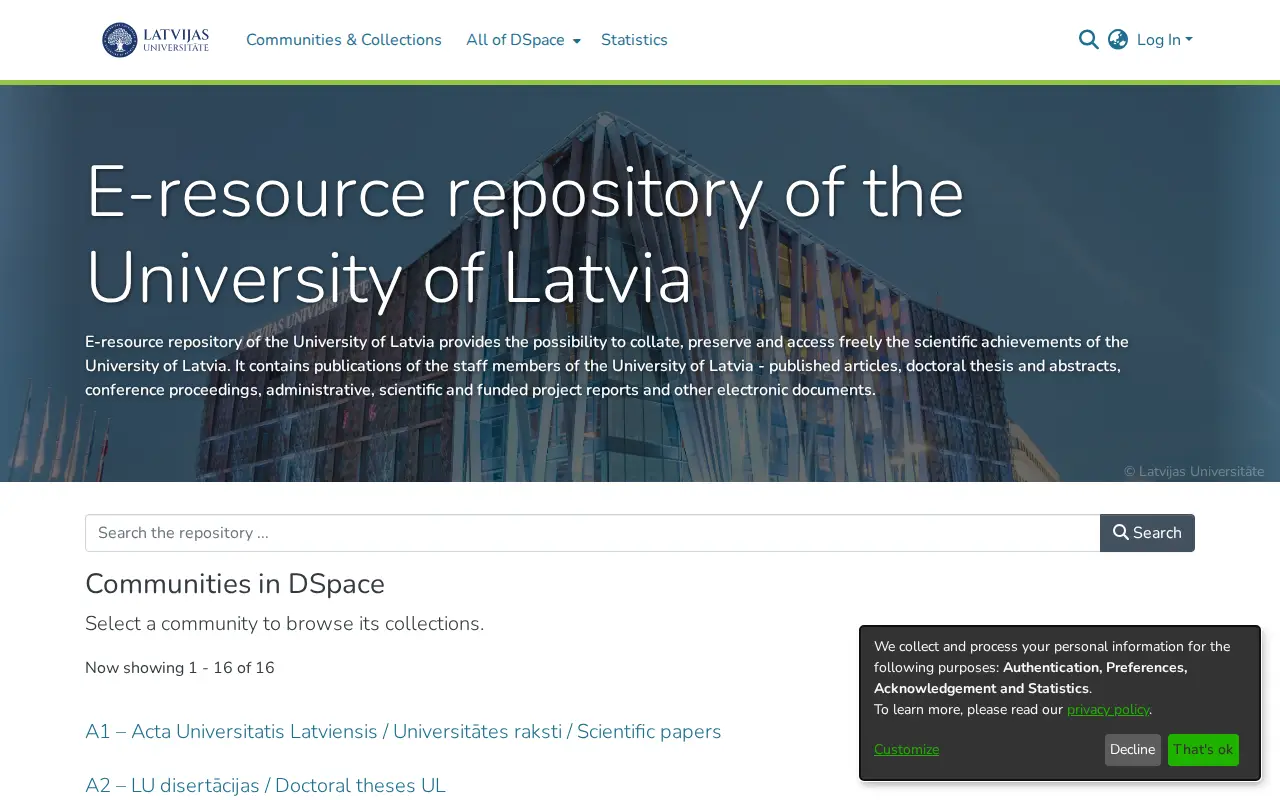Click the Now showing 1 - 16 of 16 text
This screenshot has height=800, width=1280.
coord(180,668)
